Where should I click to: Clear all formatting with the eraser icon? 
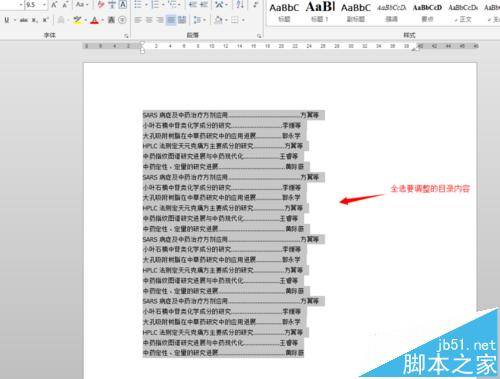click(101, 5)
